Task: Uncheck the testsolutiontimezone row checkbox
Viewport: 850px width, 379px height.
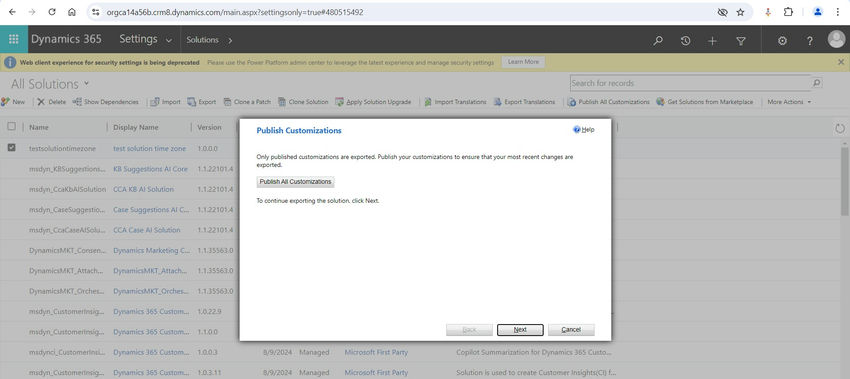Action: tap(11, 147)
